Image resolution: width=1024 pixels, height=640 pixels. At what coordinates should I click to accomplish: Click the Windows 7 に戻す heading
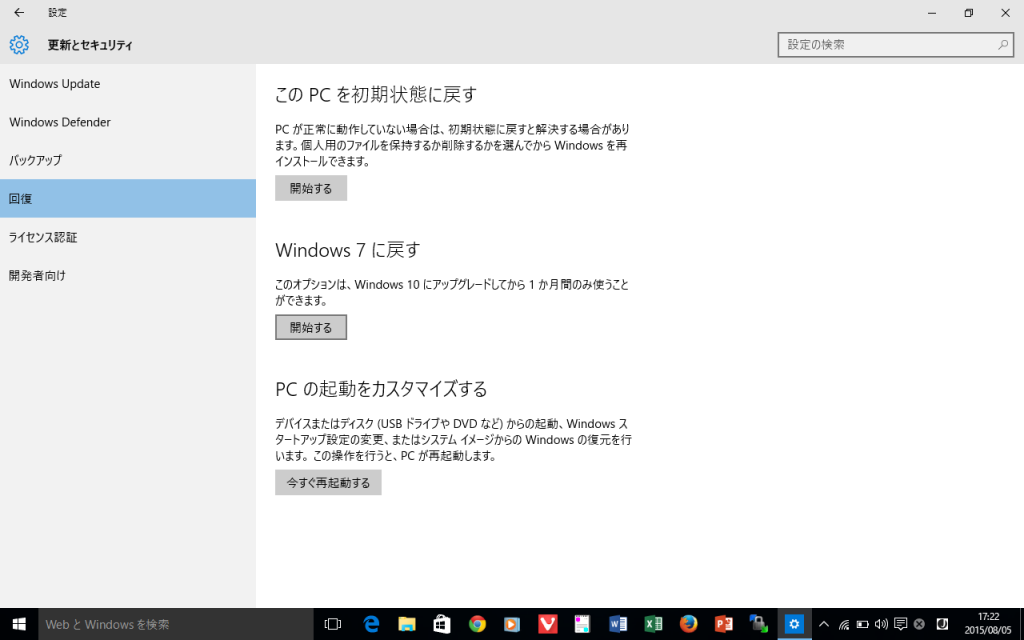click(x=348, y=250)
